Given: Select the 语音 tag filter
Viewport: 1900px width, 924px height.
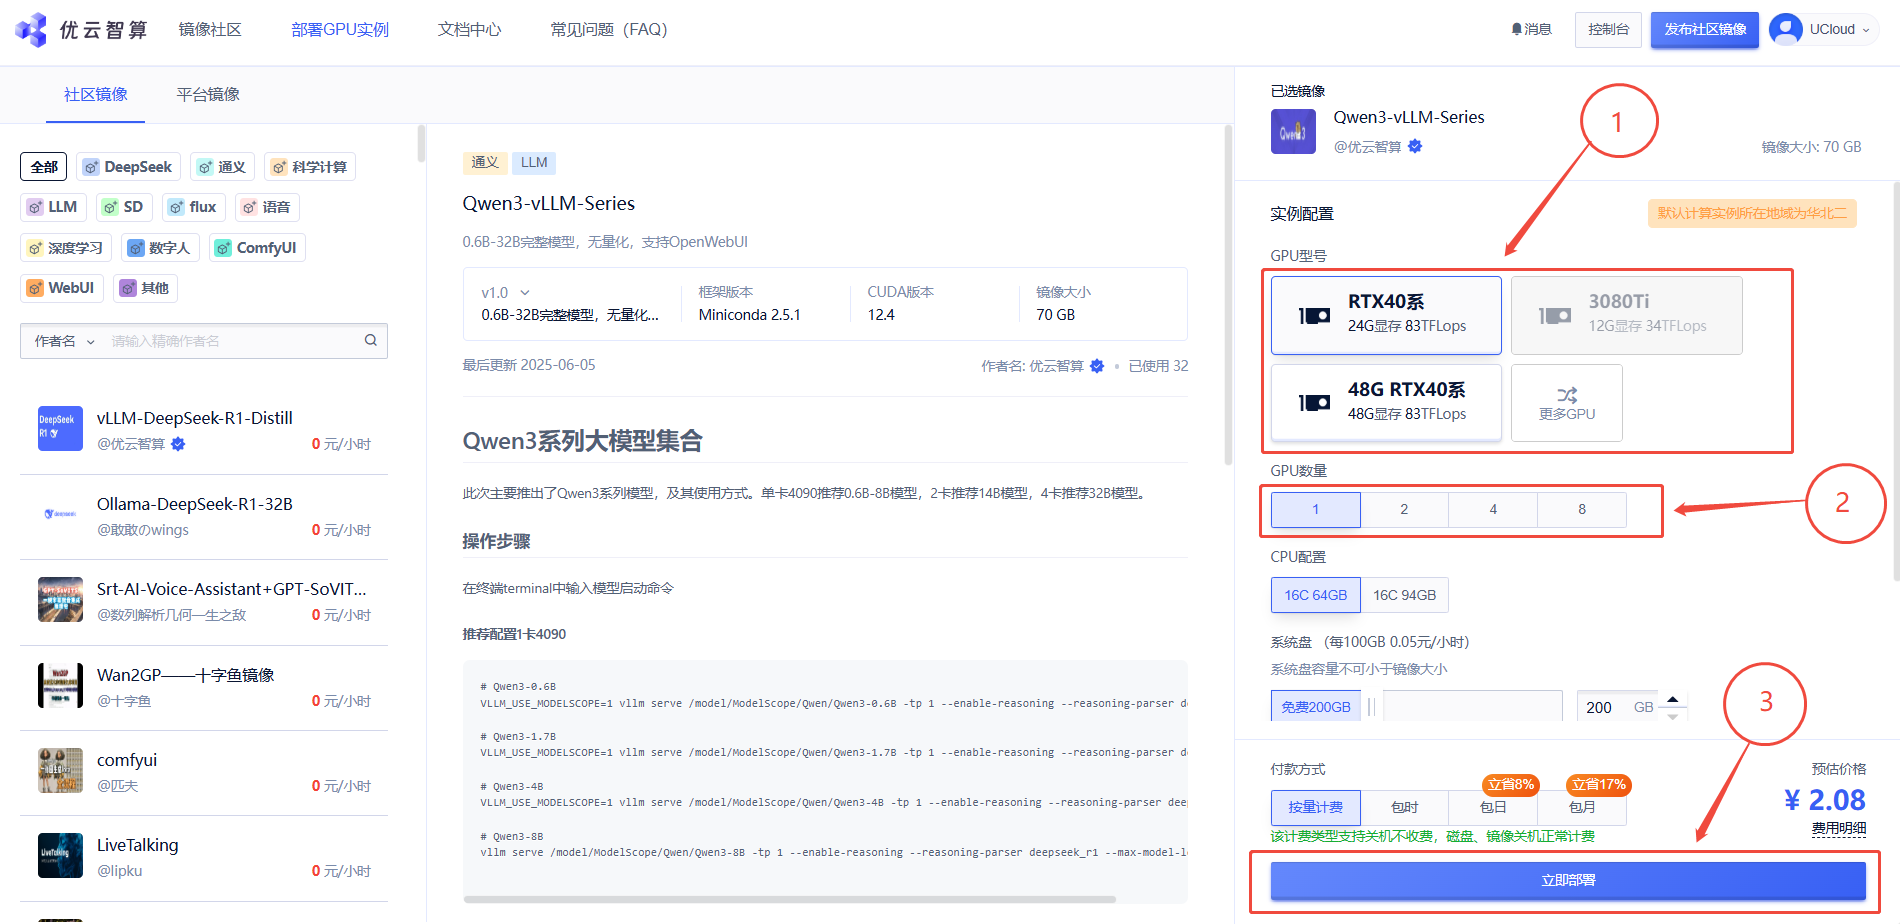Looking at the screenshot, I should click(x=267, y=207).
